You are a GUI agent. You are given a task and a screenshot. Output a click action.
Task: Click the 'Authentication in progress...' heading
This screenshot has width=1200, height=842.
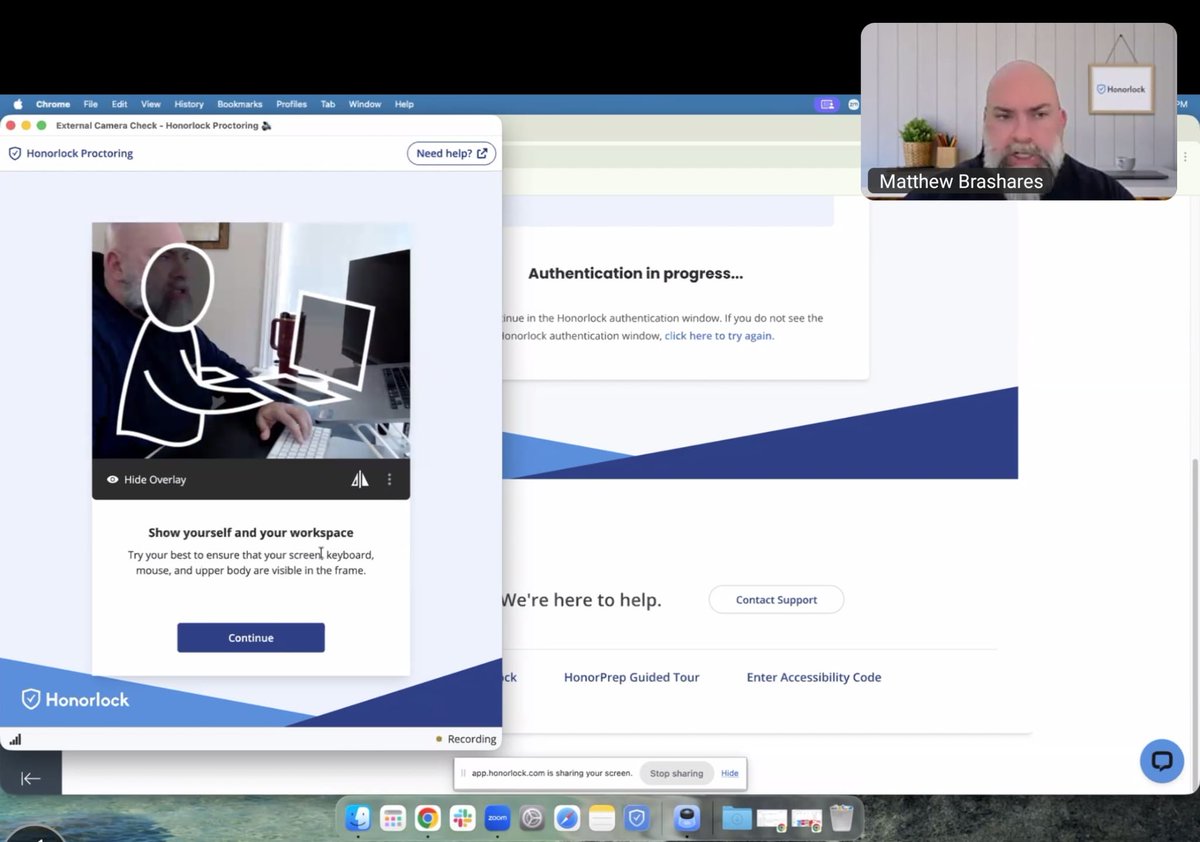coord(636,273)
